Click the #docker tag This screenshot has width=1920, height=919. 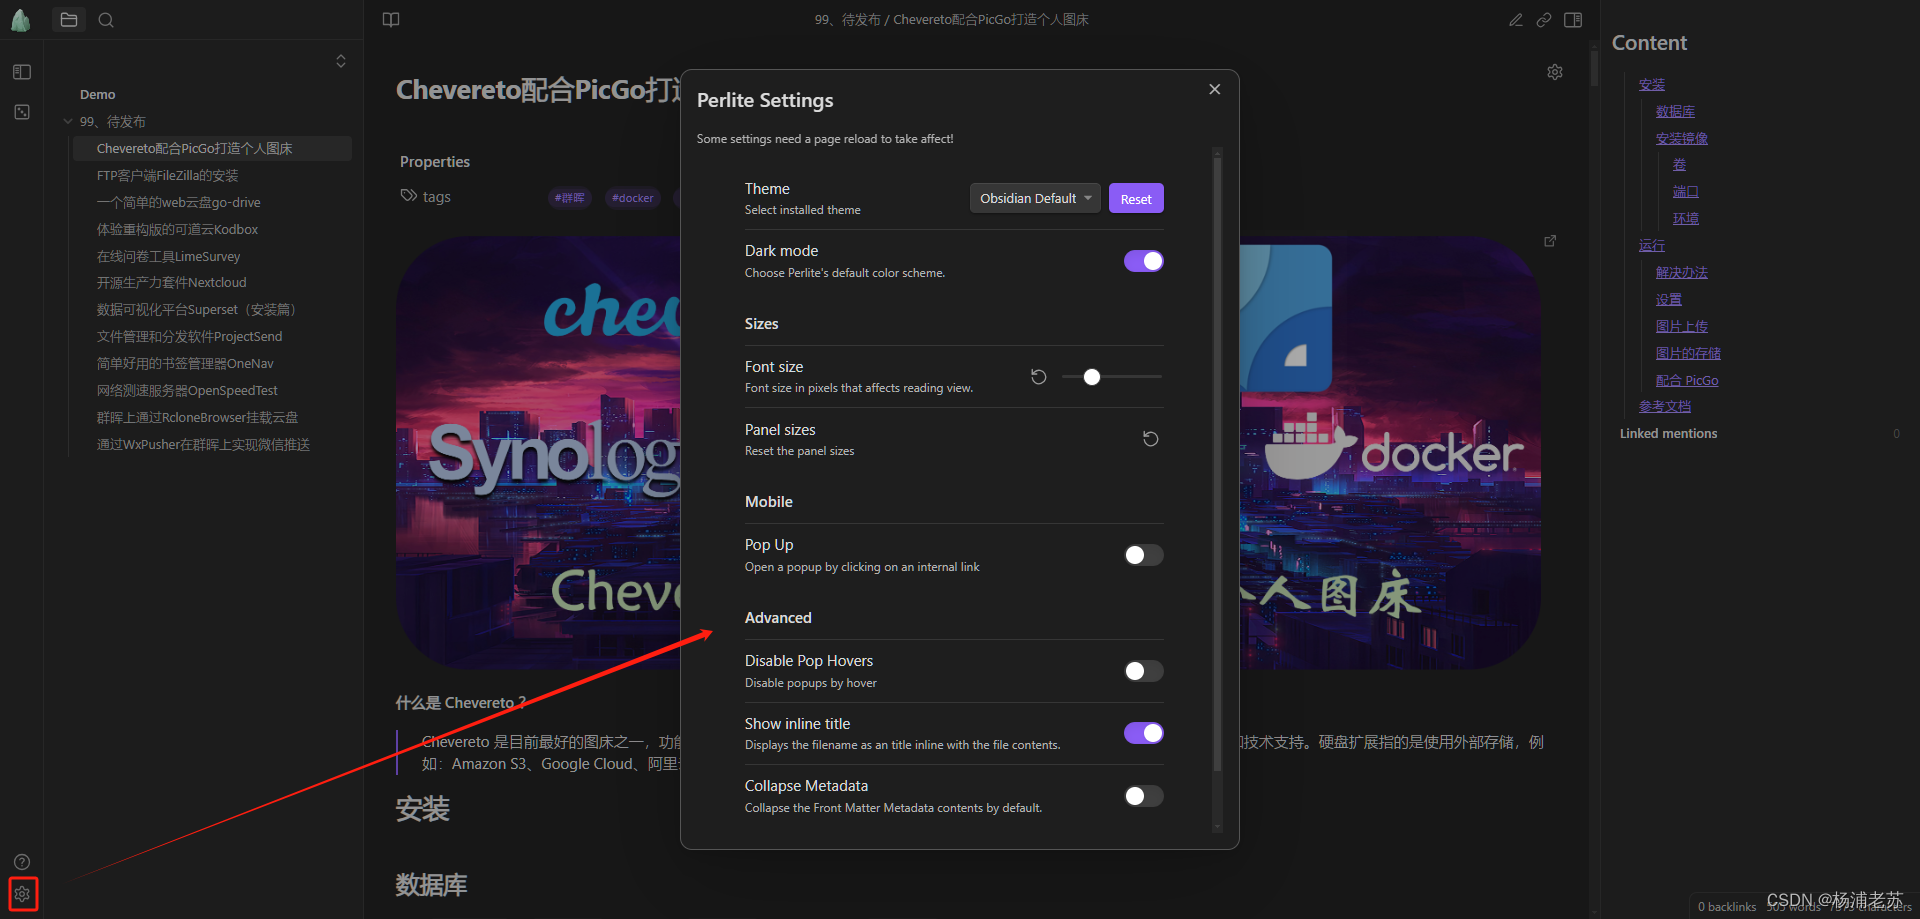(632, 198)
